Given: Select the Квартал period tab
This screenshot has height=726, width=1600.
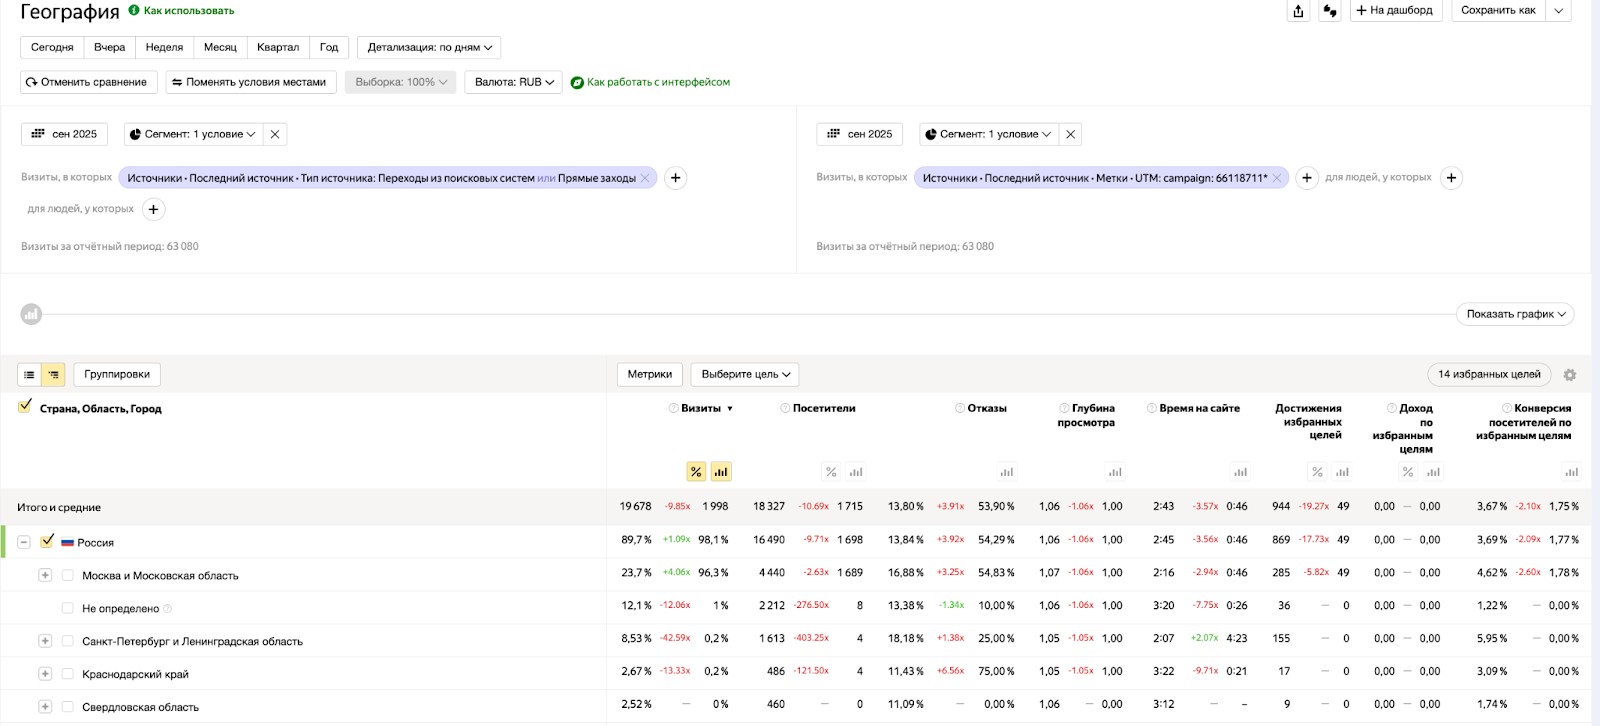Looking at the screenshot, I should (x=277, y=47).
